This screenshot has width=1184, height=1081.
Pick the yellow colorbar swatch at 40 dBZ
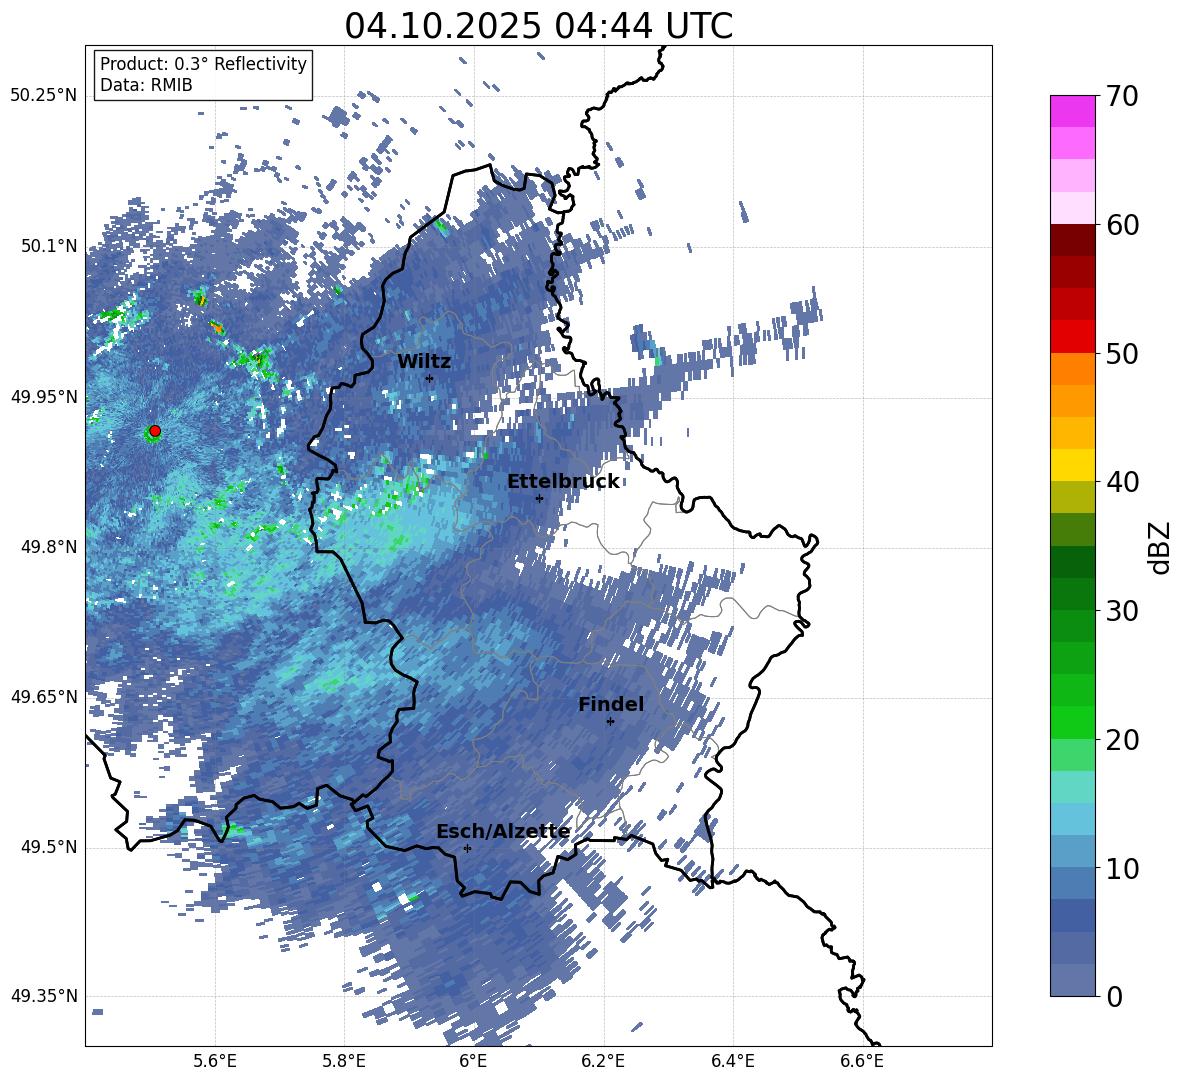click(x=1072, y=465)
